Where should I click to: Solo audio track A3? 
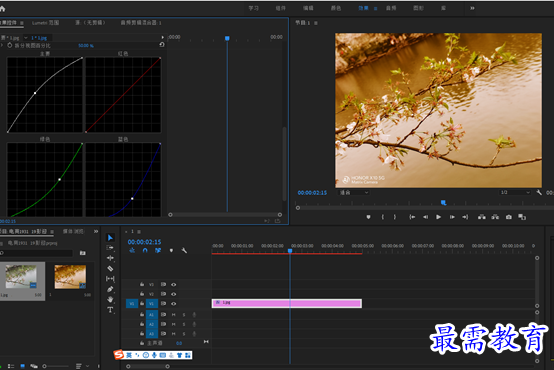pyautogui.click(x=184, y=334)
